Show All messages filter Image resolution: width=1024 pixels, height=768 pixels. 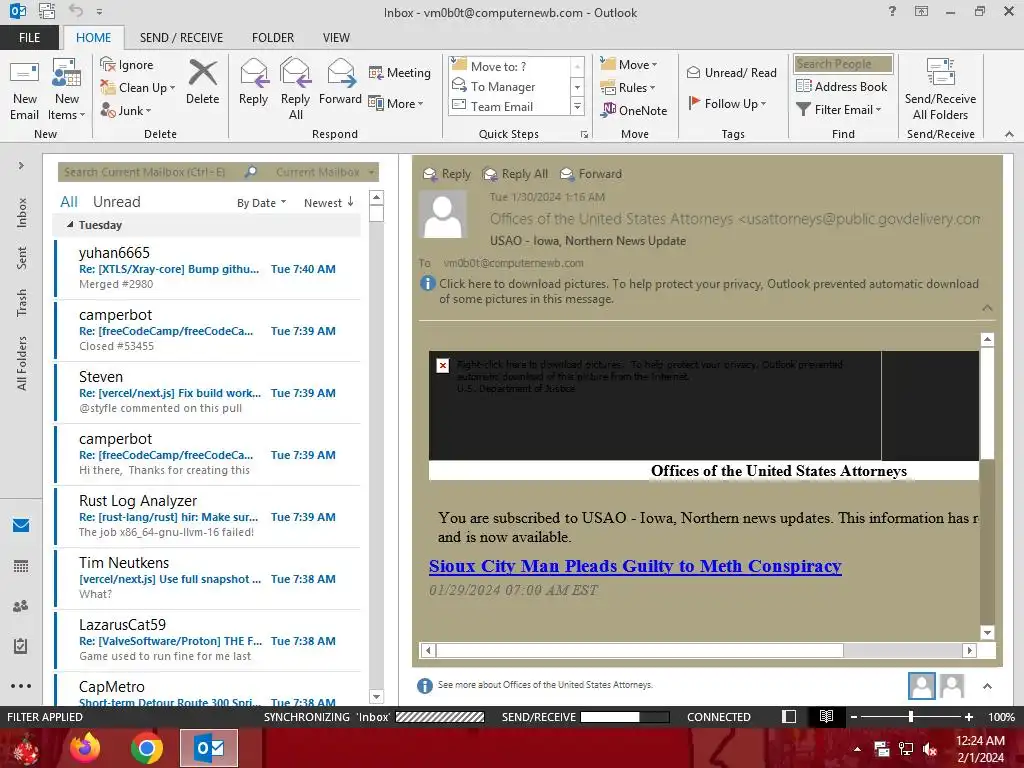pyautogui.click(x=69, y=202)
